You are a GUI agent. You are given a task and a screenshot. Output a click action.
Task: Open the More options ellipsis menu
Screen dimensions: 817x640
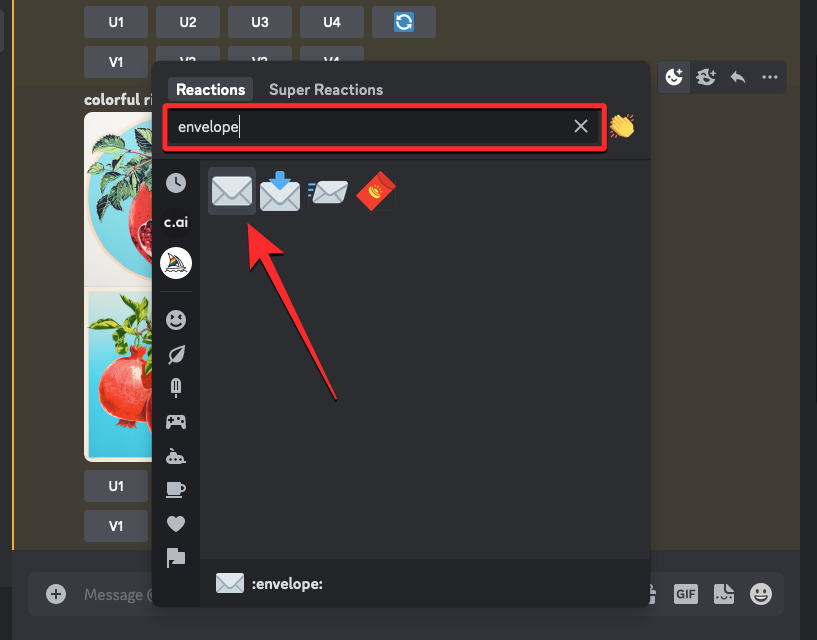tap(770, 77)
